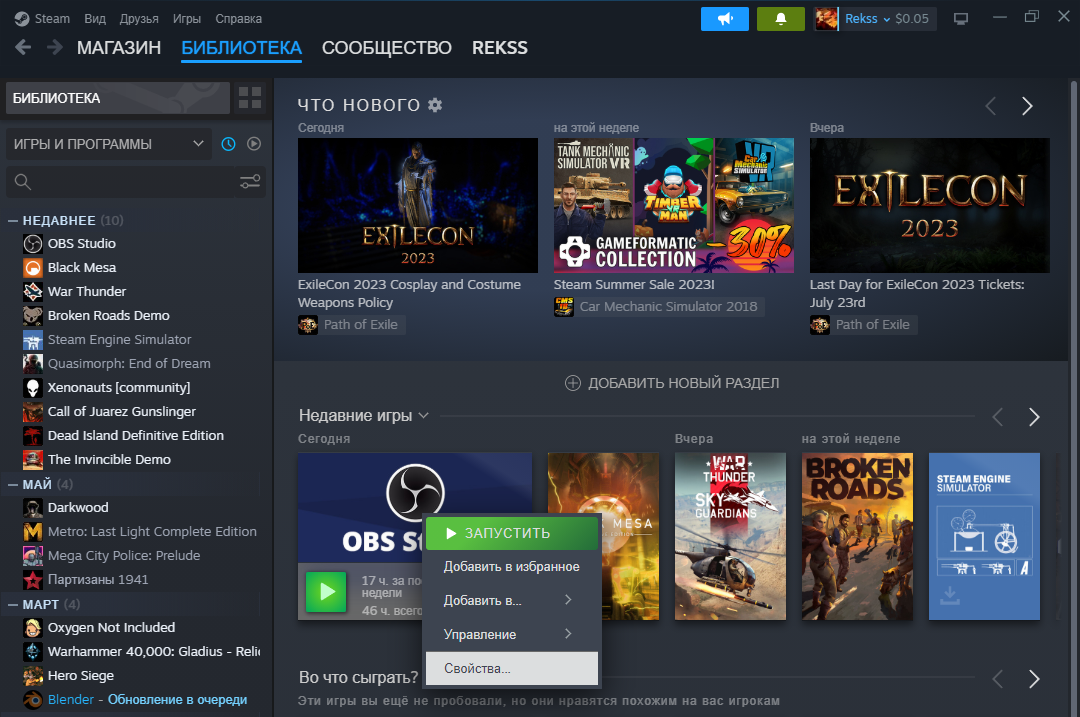Click the plus icon to add section
1080x717 pixels.
572,383
